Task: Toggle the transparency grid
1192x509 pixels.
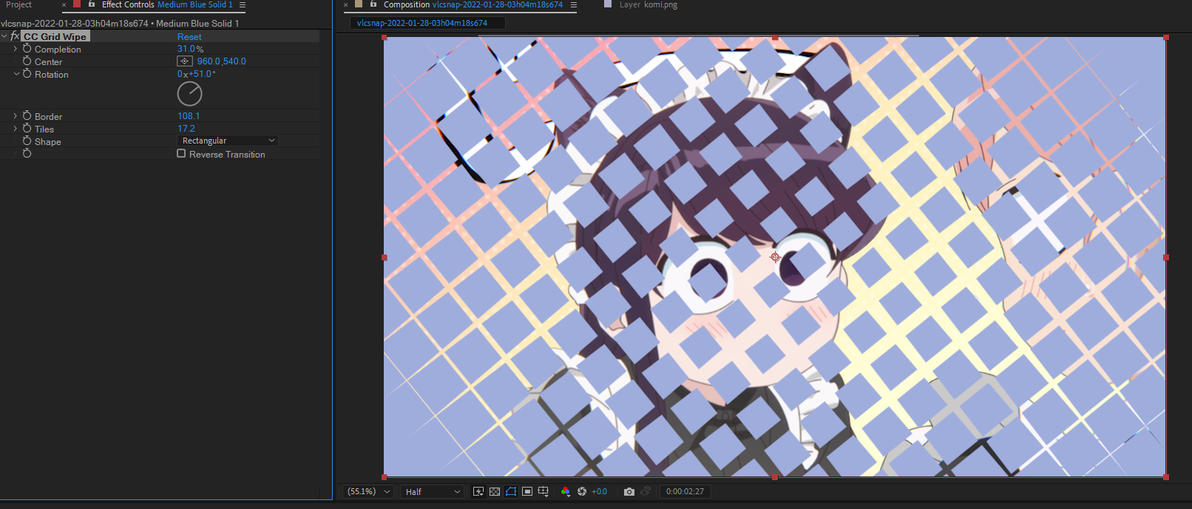Action: tap(494, 492)
